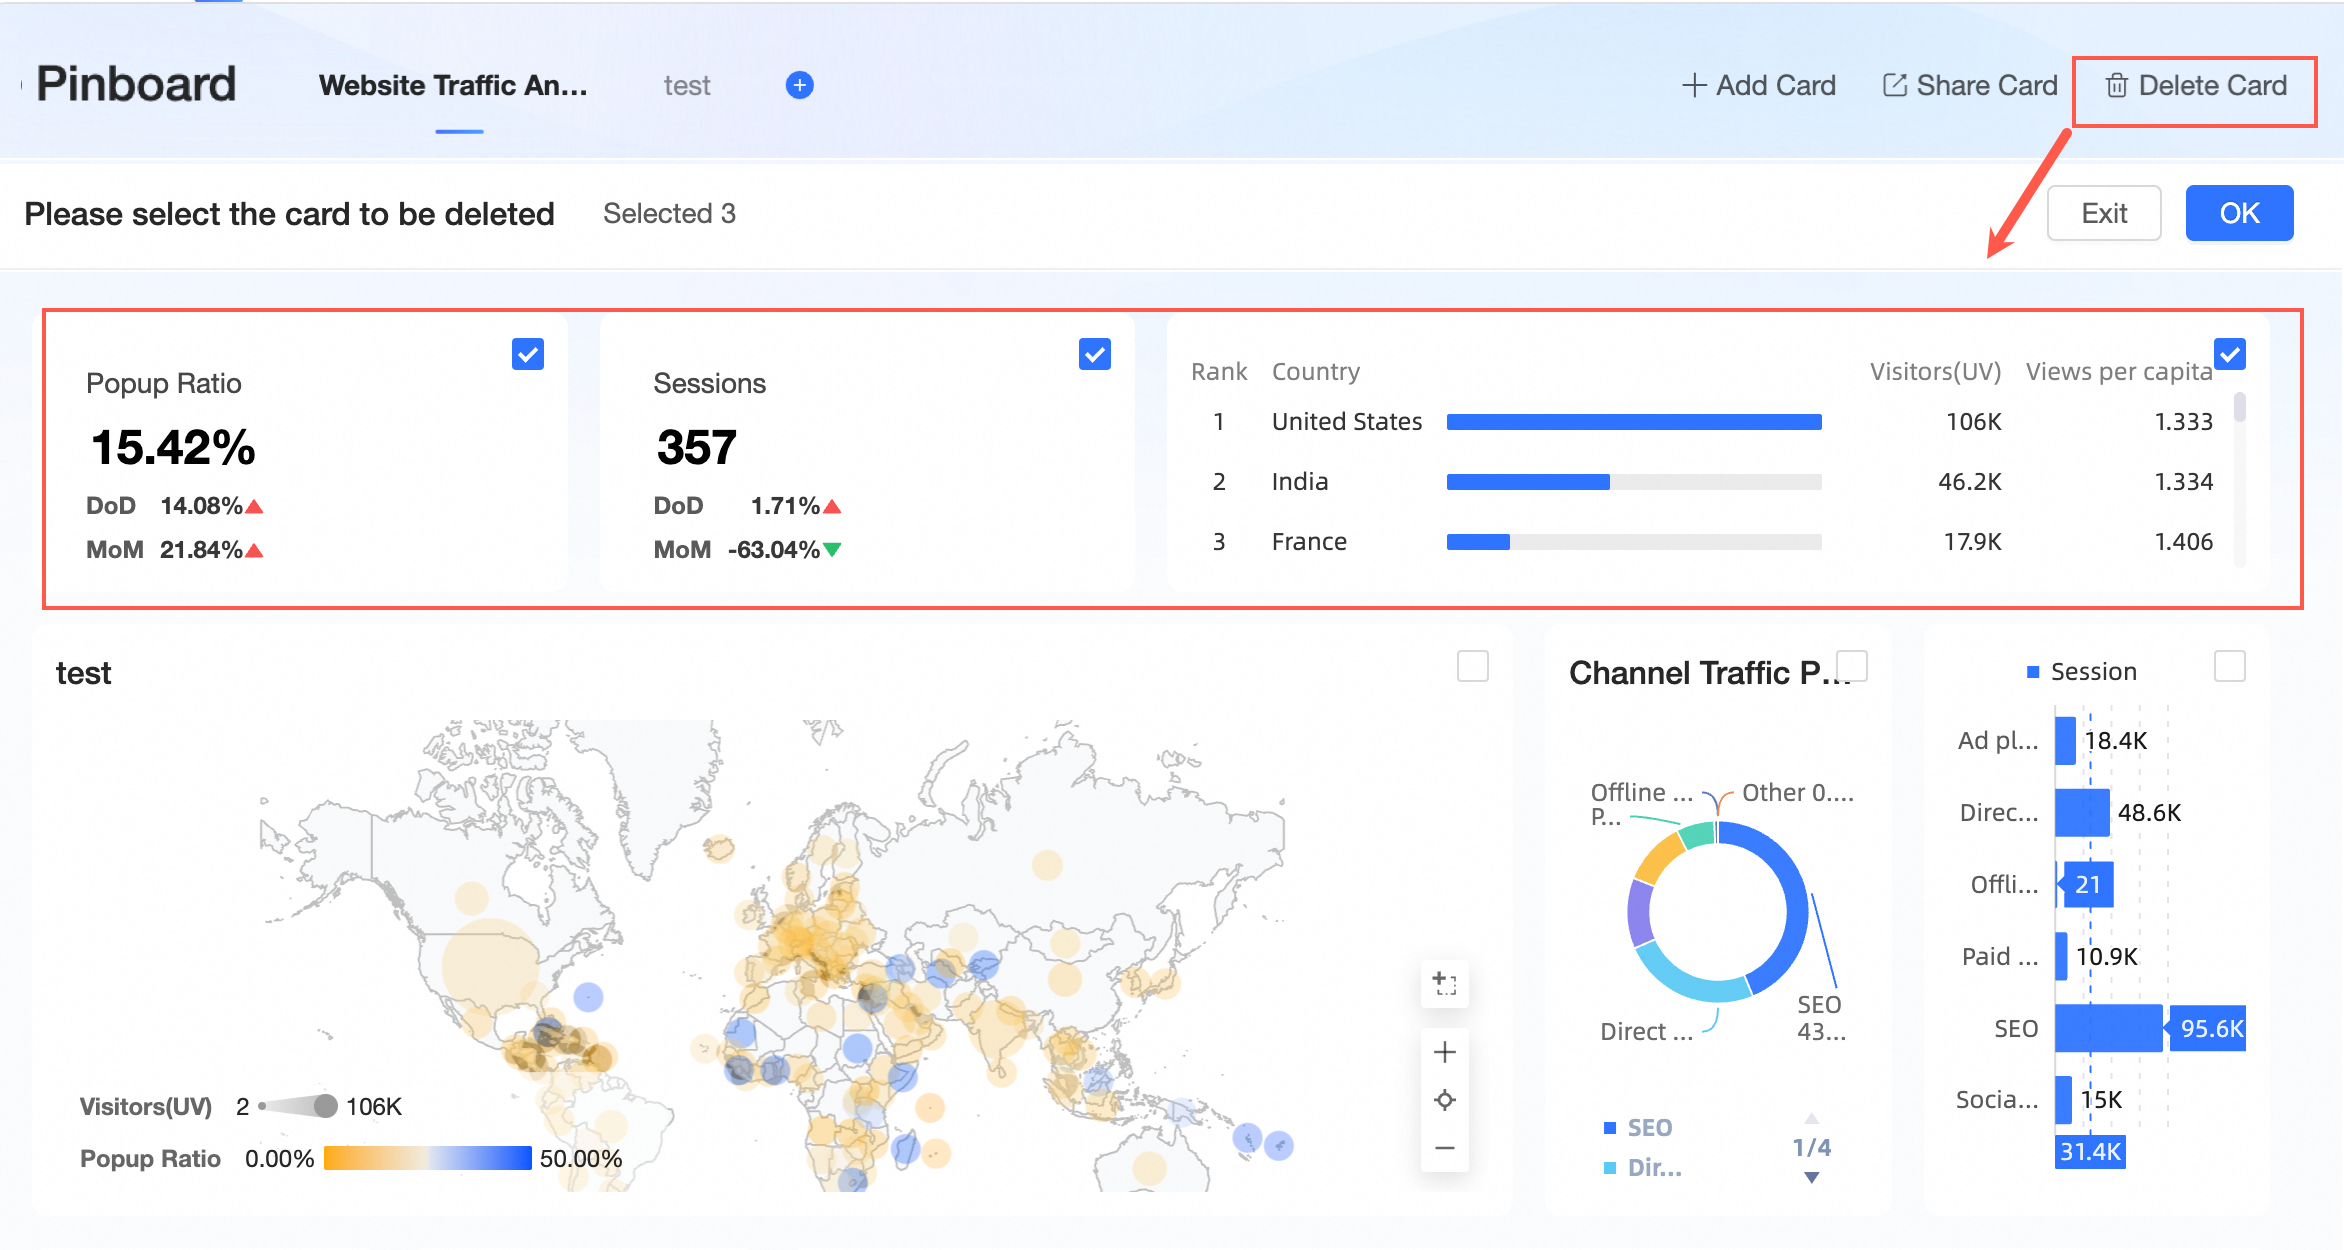
Task: Uncheck the Sessions card checkbox
Action: click(x=1095, y=354)
